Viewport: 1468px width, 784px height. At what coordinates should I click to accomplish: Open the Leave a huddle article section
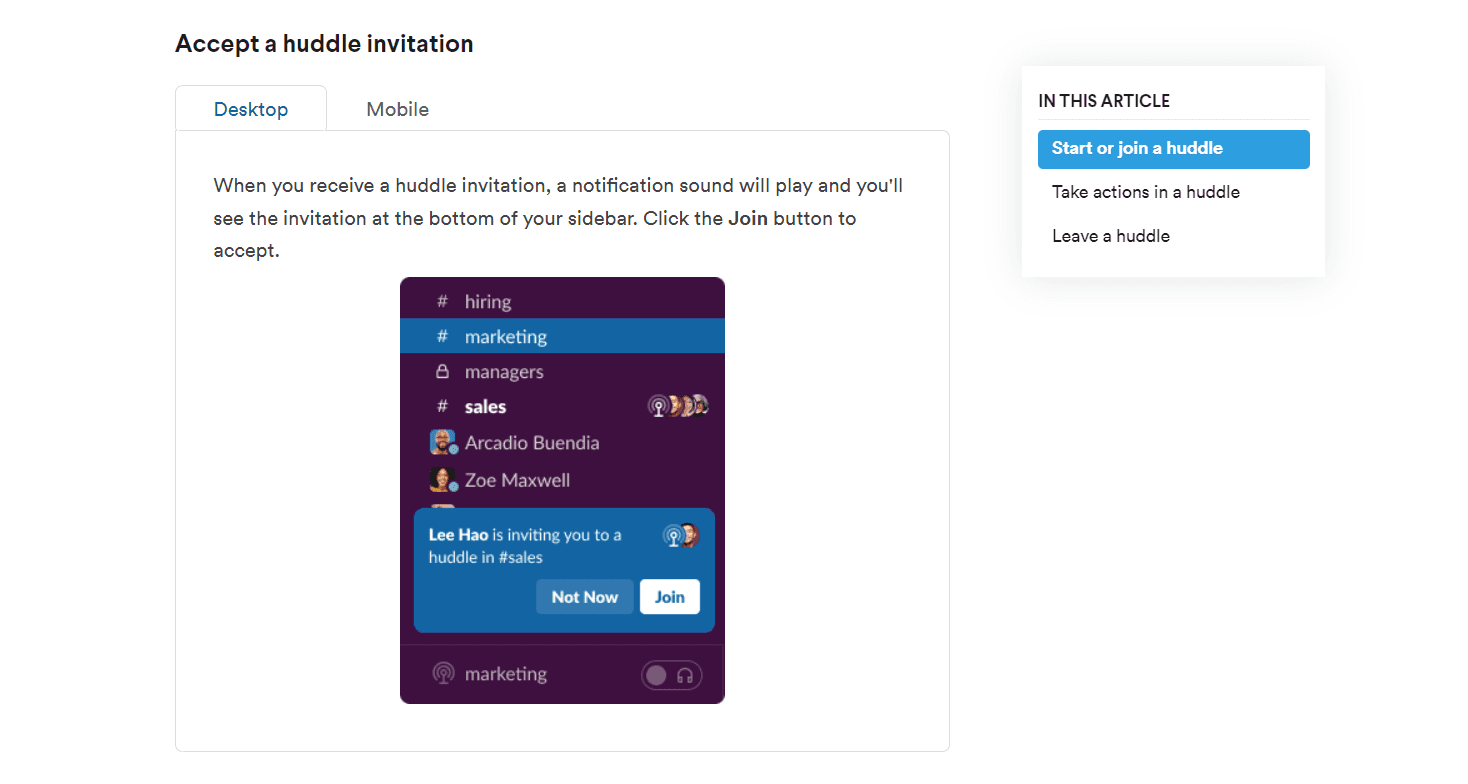click(x=1110, y=235)
